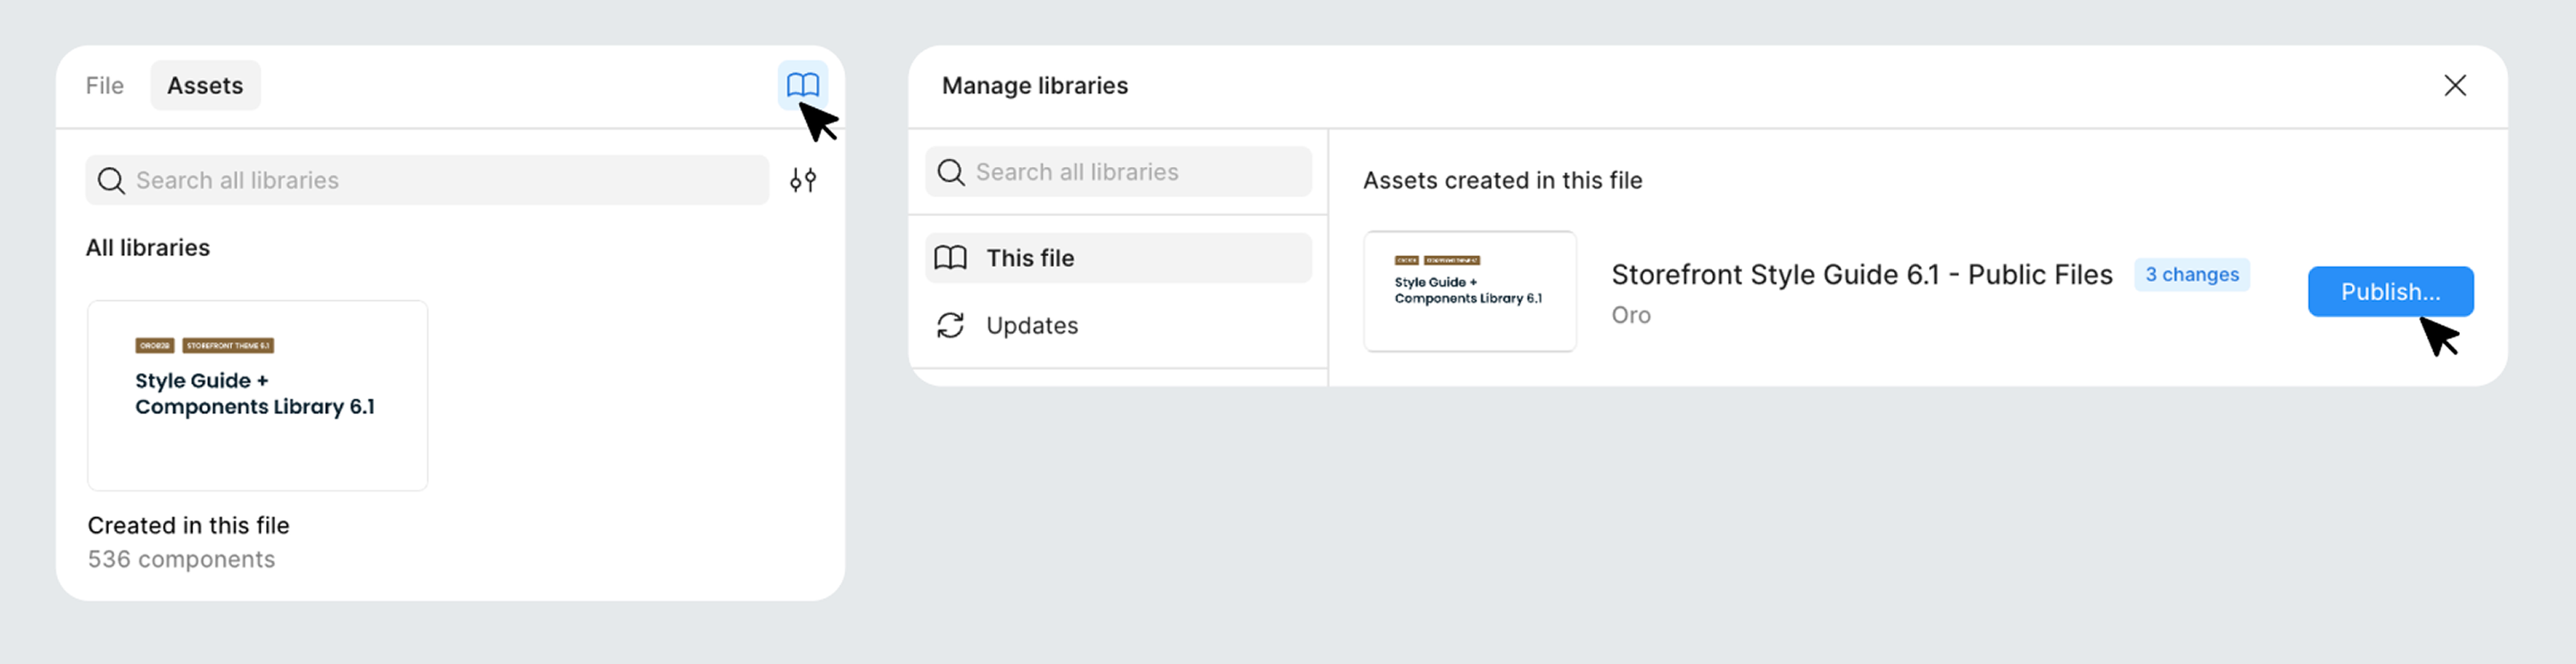2576x664 pixels.
Task: Close the Manage libraries dialog
Action: 2454,86
